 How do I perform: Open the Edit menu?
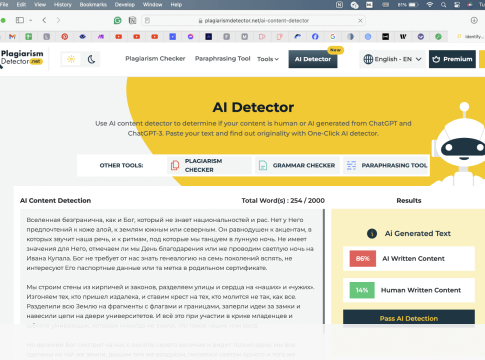(x=21, y=5)
